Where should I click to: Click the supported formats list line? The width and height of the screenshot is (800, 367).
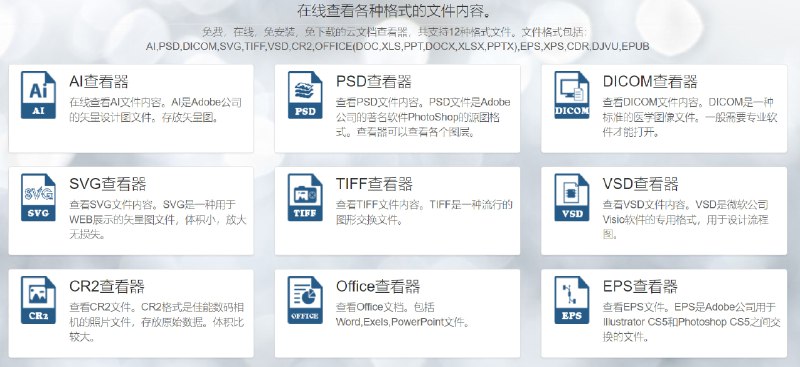[x=397, y=46]
